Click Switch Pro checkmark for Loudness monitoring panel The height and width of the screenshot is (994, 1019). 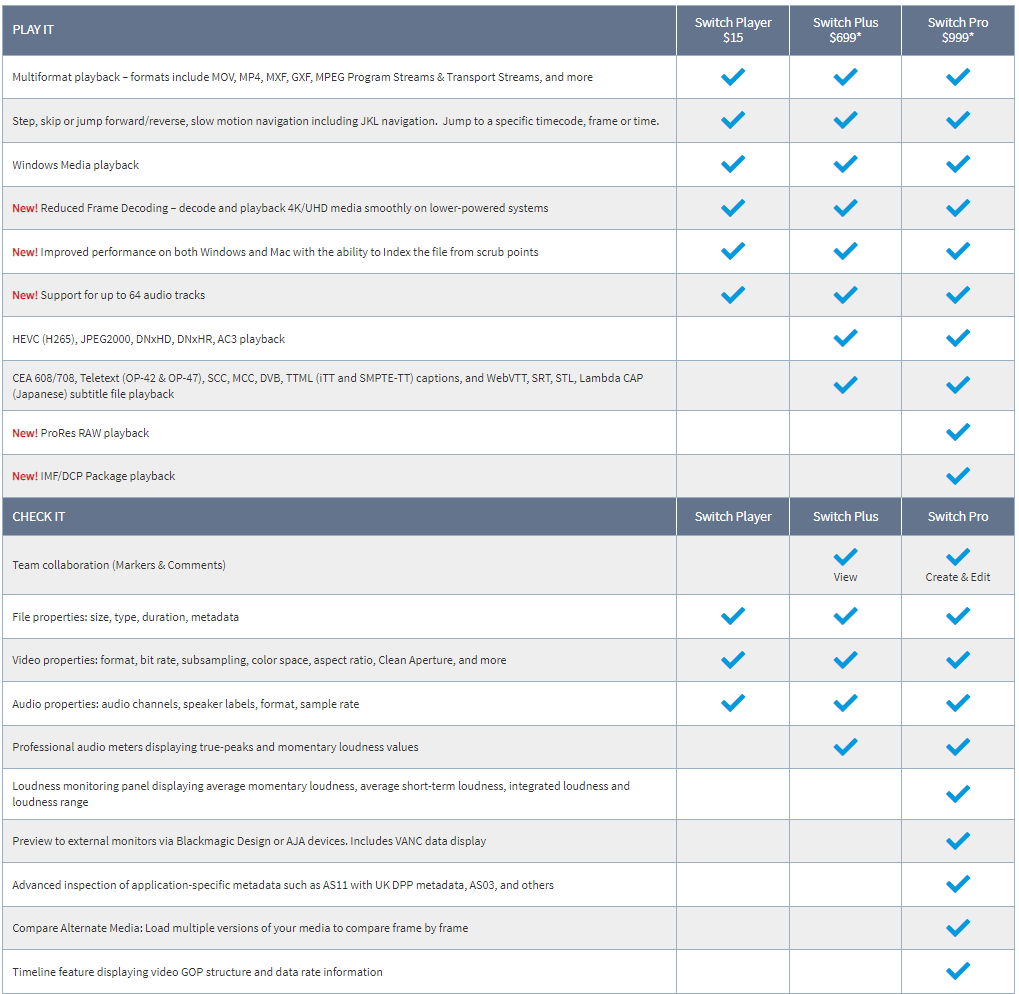957,794
